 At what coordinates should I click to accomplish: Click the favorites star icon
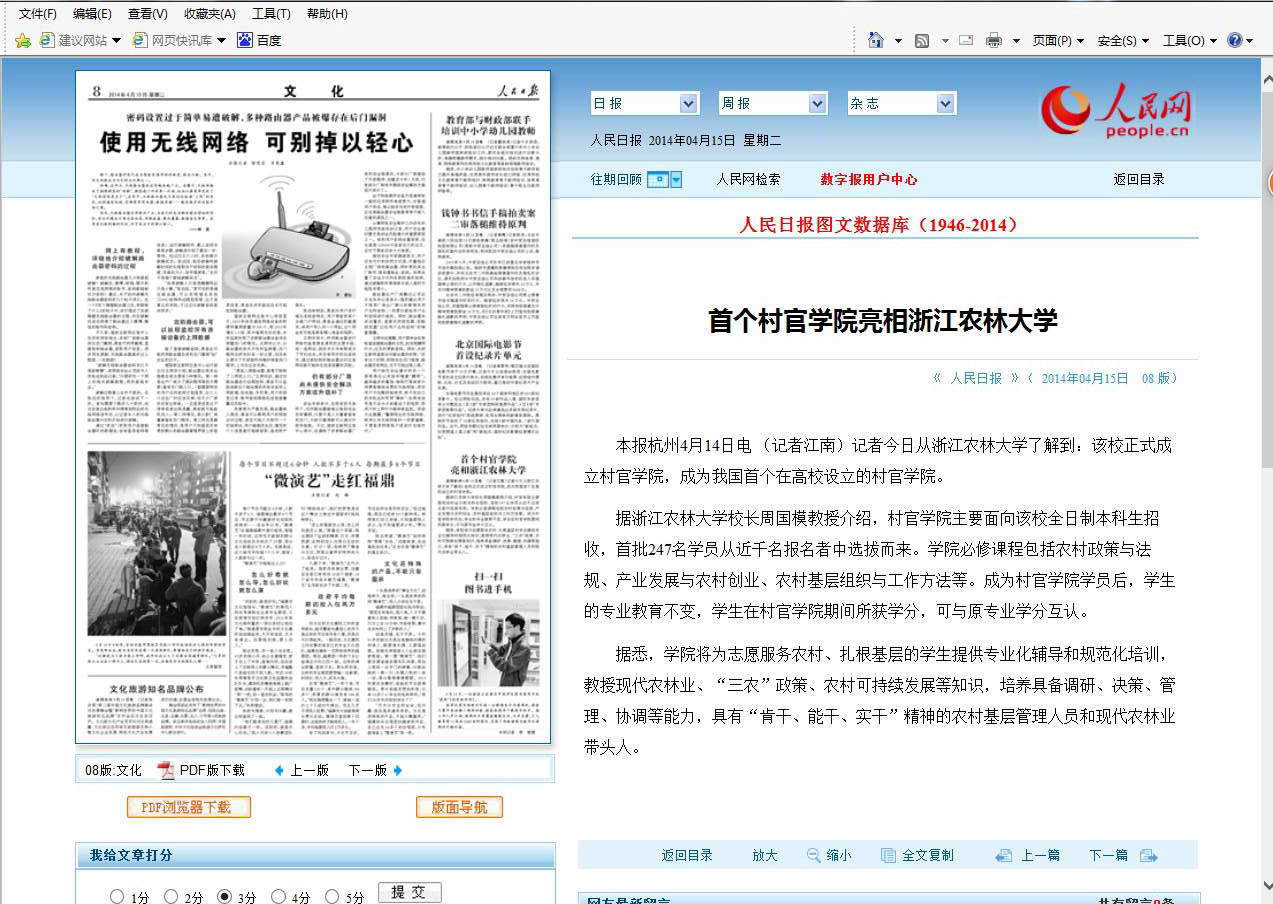tap(23, 41)
